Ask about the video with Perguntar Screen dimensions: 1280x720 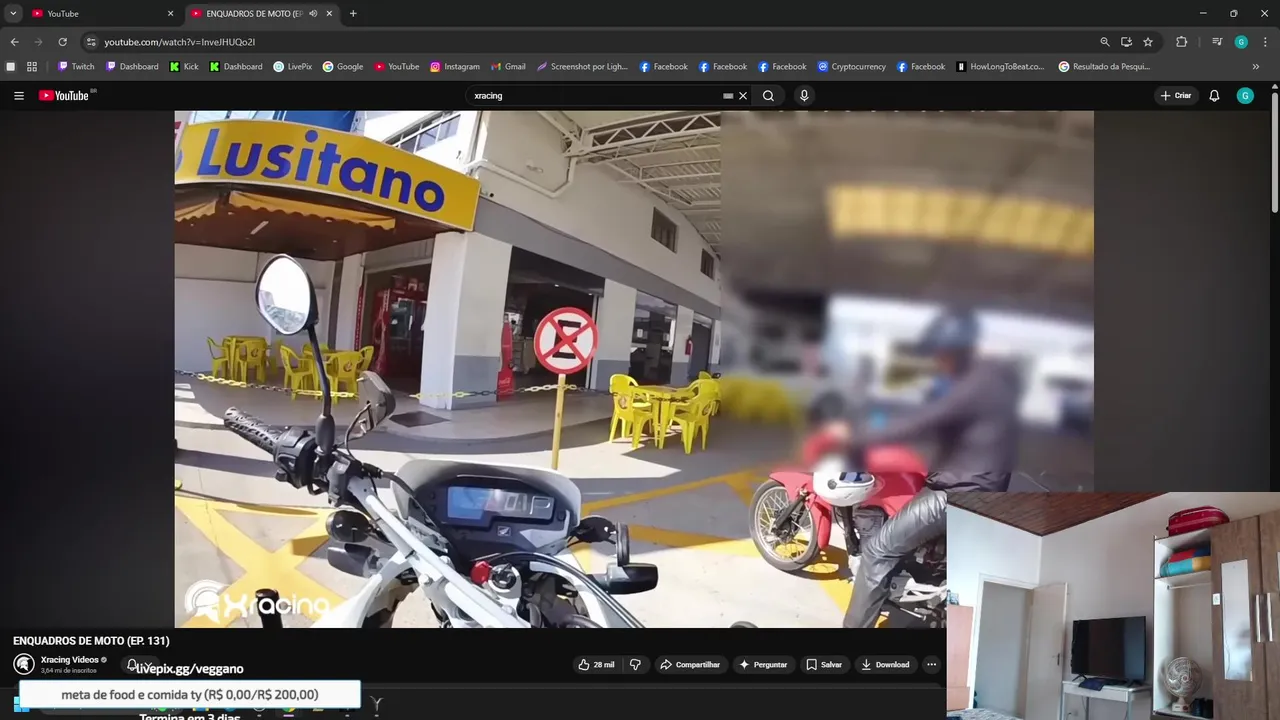pos(763,665)
